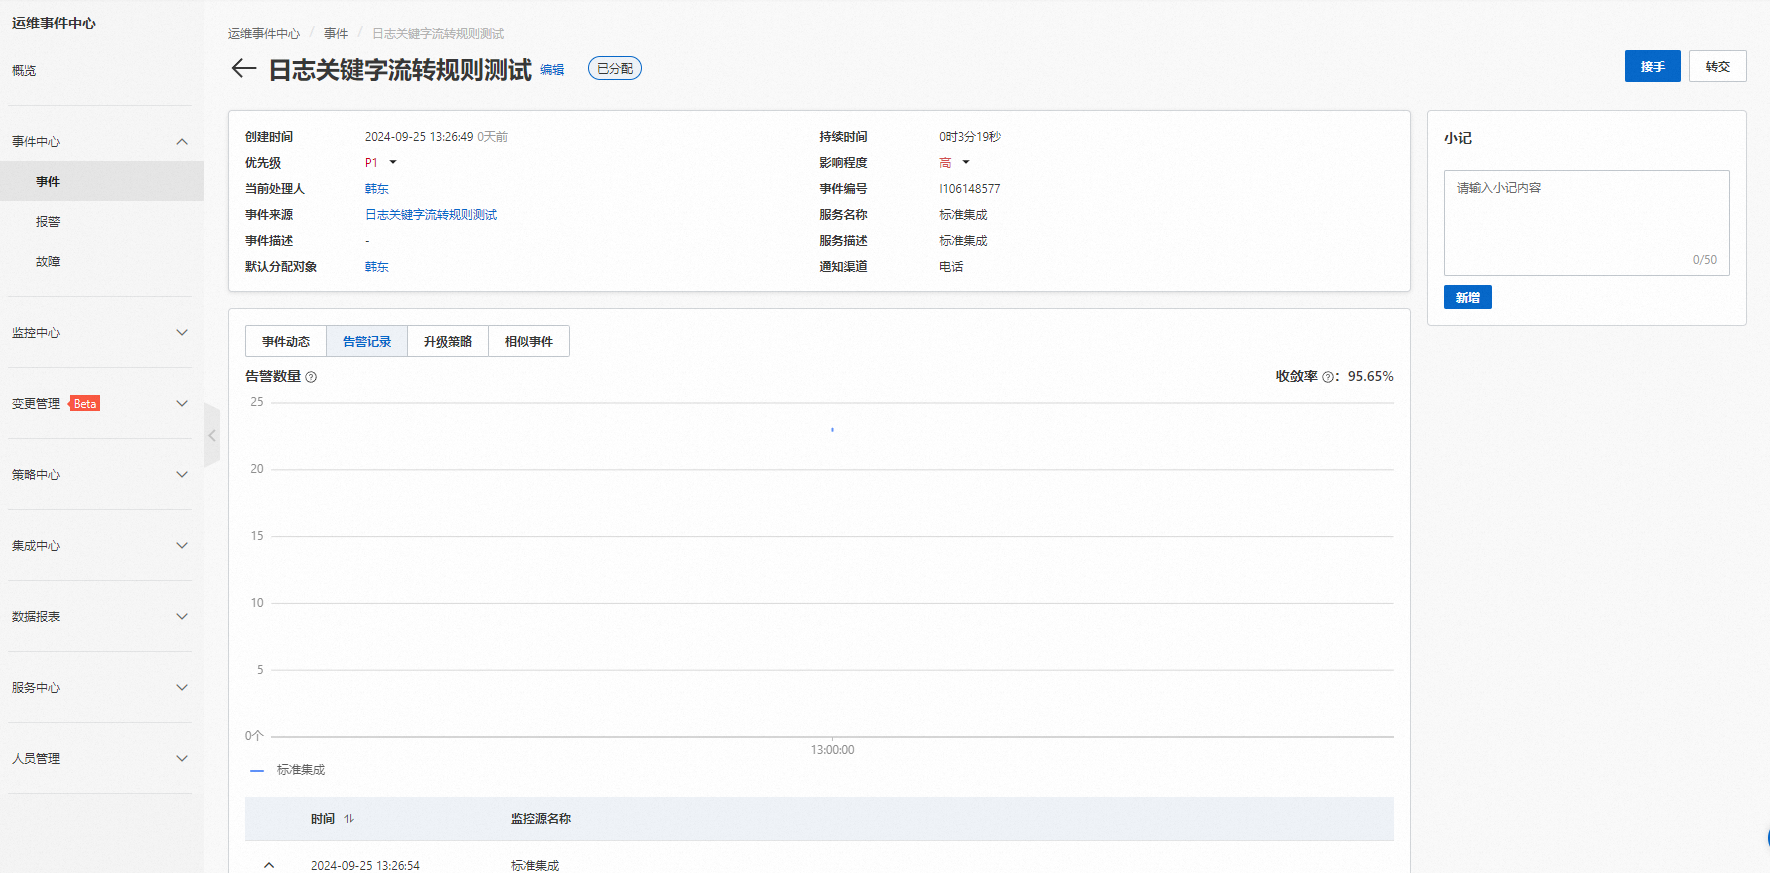Screen dimensions: 1770x873
Task: Expand the 监控中心 menu section
Action: (182, 332)
